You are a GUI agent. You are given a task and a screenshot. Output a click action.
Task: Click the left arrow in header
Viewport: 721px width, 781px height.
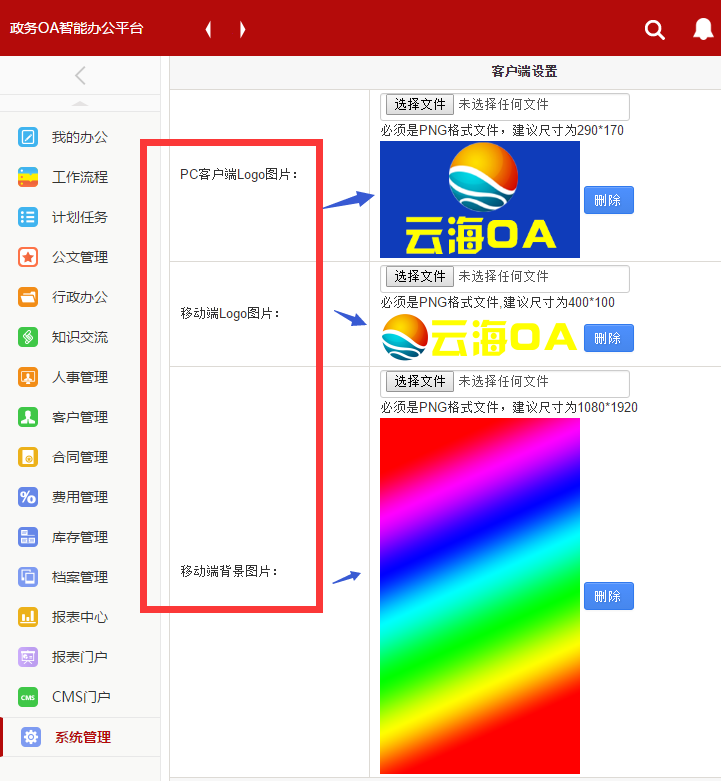point(209,29)
